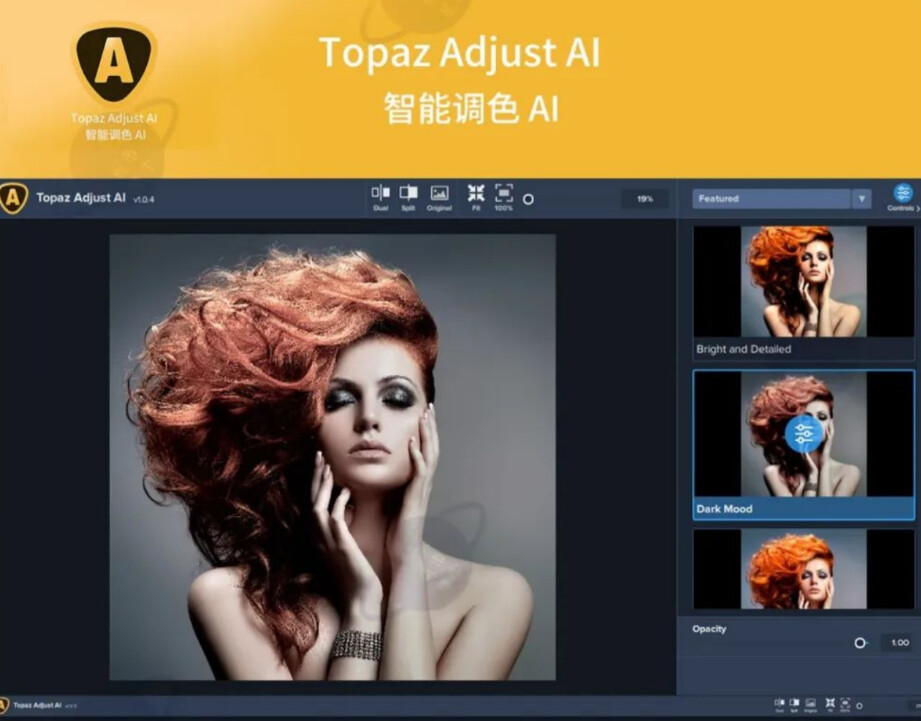Screen dimensions: 921x721
Task: Click the Dark Mood preset label
Action: tap(724, 509)
